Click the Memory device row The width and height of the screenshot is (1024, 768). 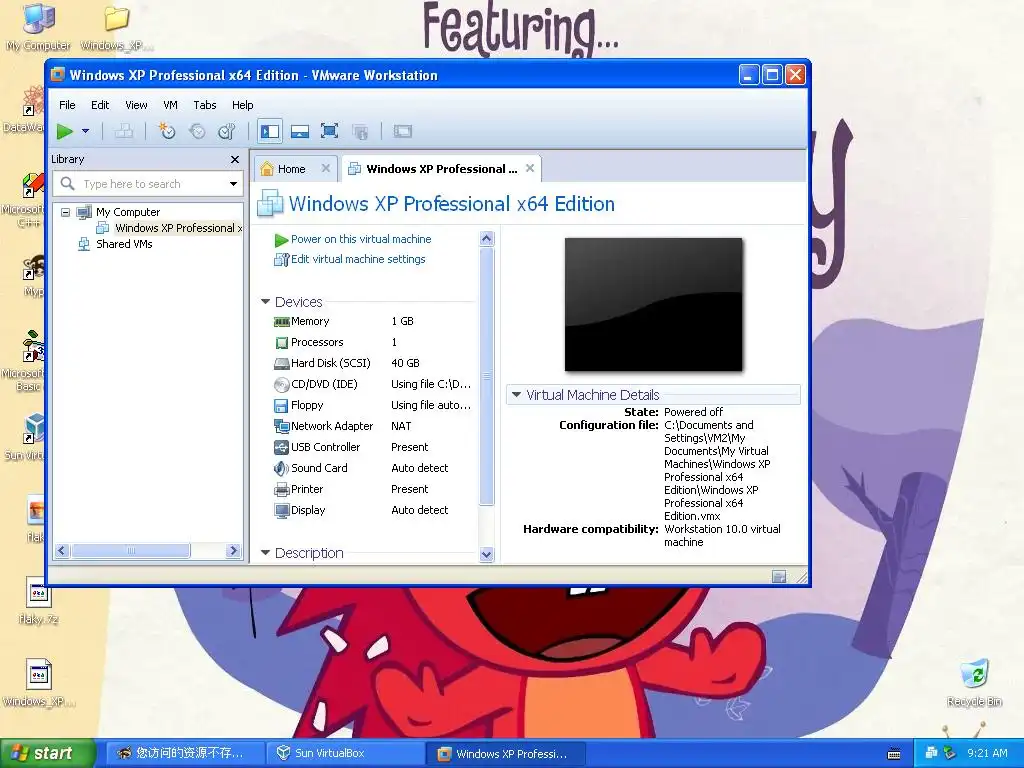372,321
